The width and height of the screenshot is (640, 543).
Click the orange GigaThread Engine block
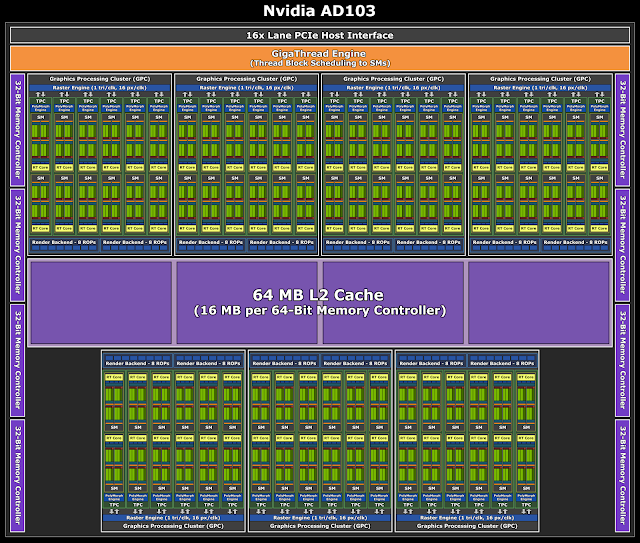click(320, 58)
